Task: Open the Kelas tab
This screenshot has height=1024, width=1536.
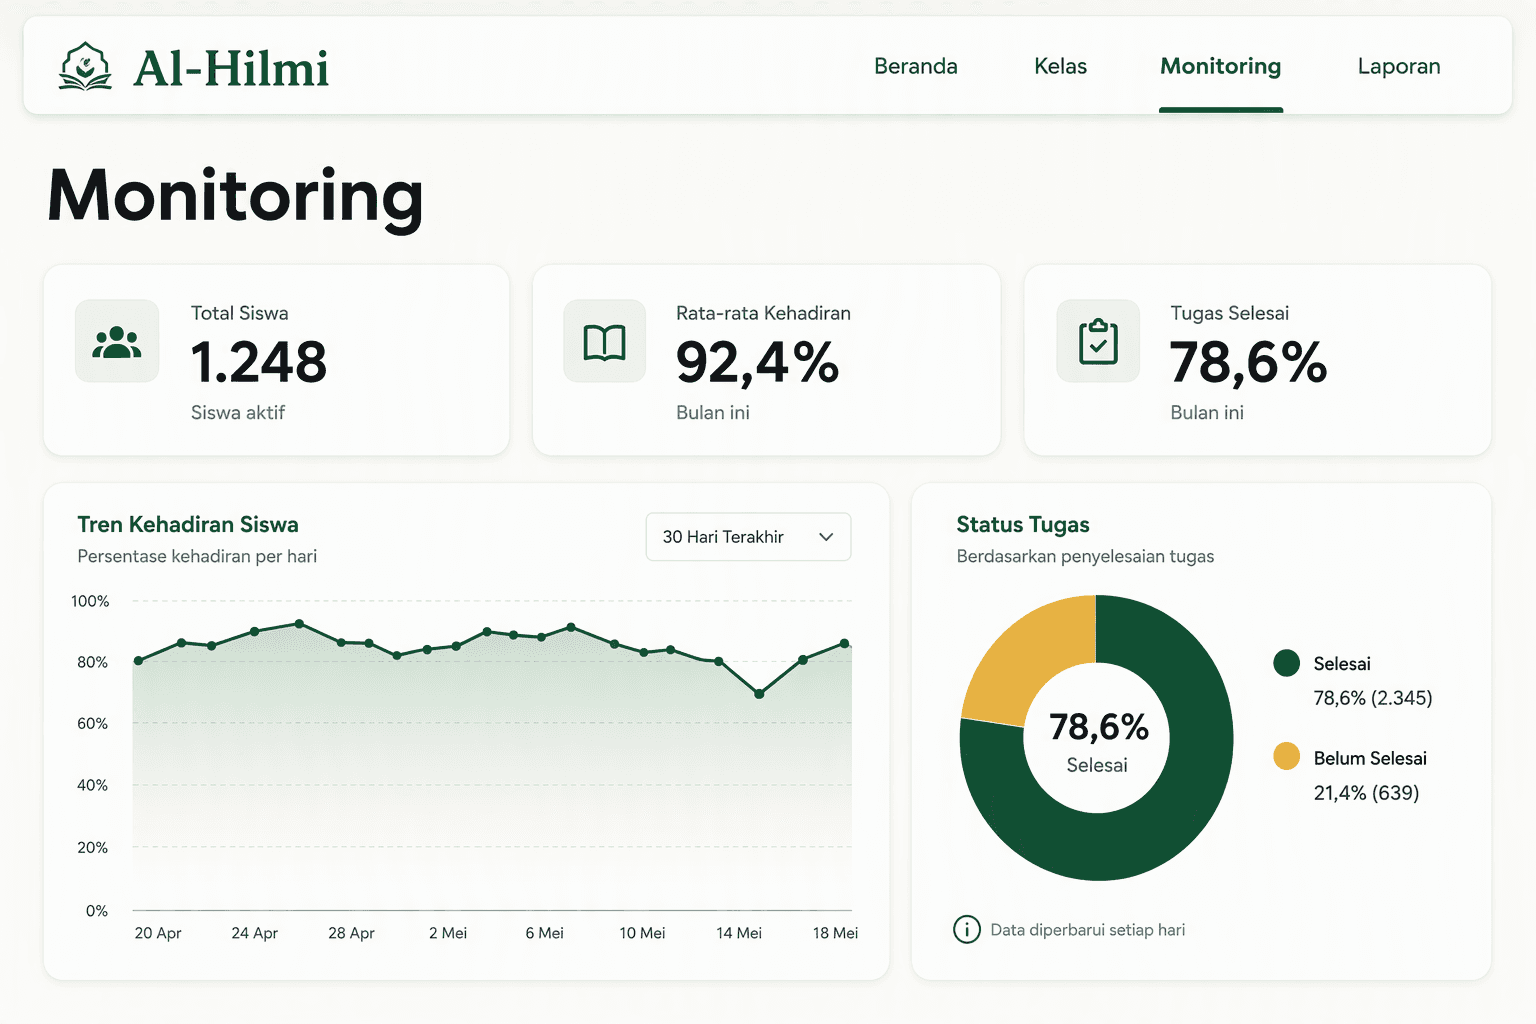Action: 1060,66
